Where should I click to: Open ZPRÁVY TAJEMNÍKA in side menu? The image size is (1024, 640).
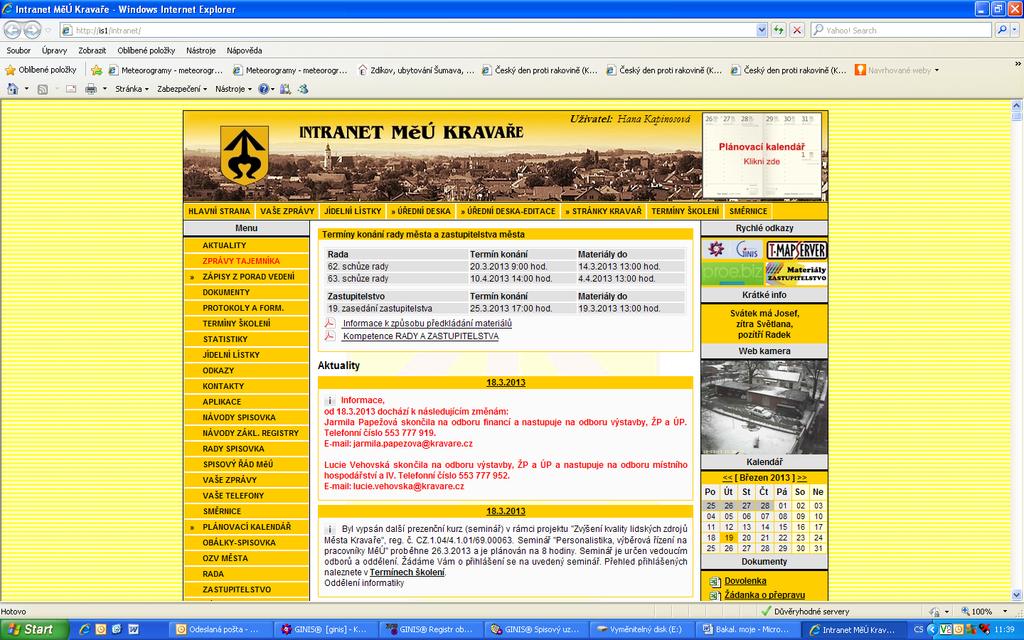[x=241, y=261]
